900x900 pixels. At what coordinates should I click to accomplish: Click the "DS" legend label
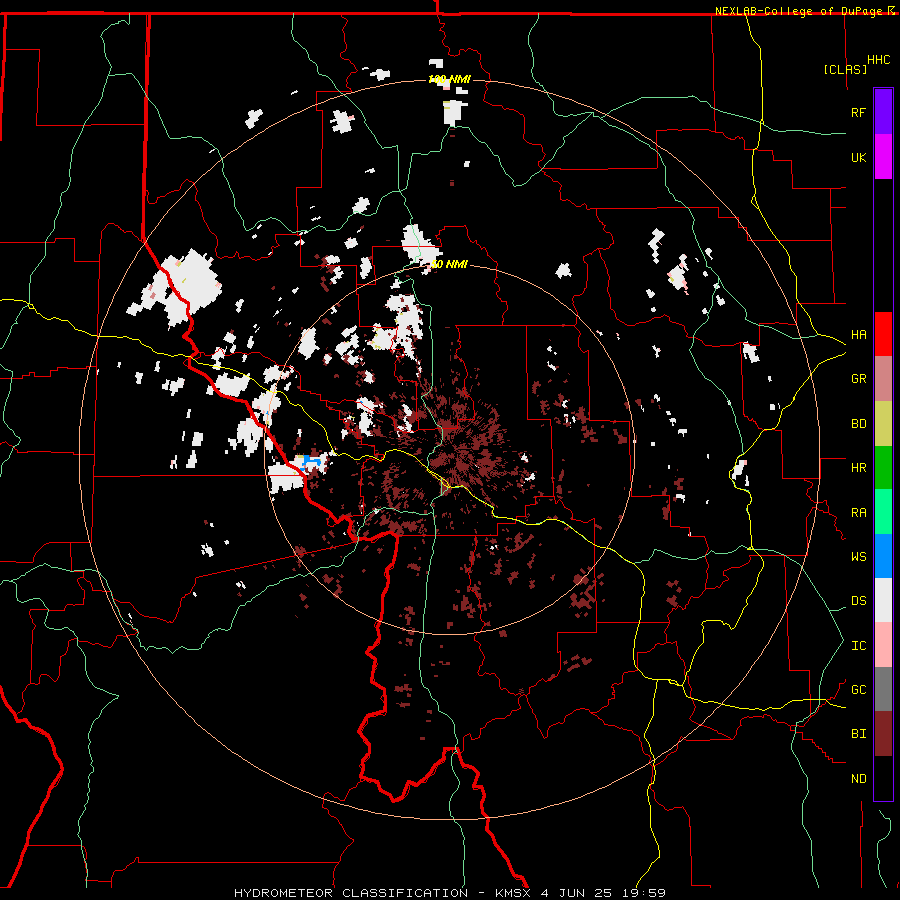858,601
